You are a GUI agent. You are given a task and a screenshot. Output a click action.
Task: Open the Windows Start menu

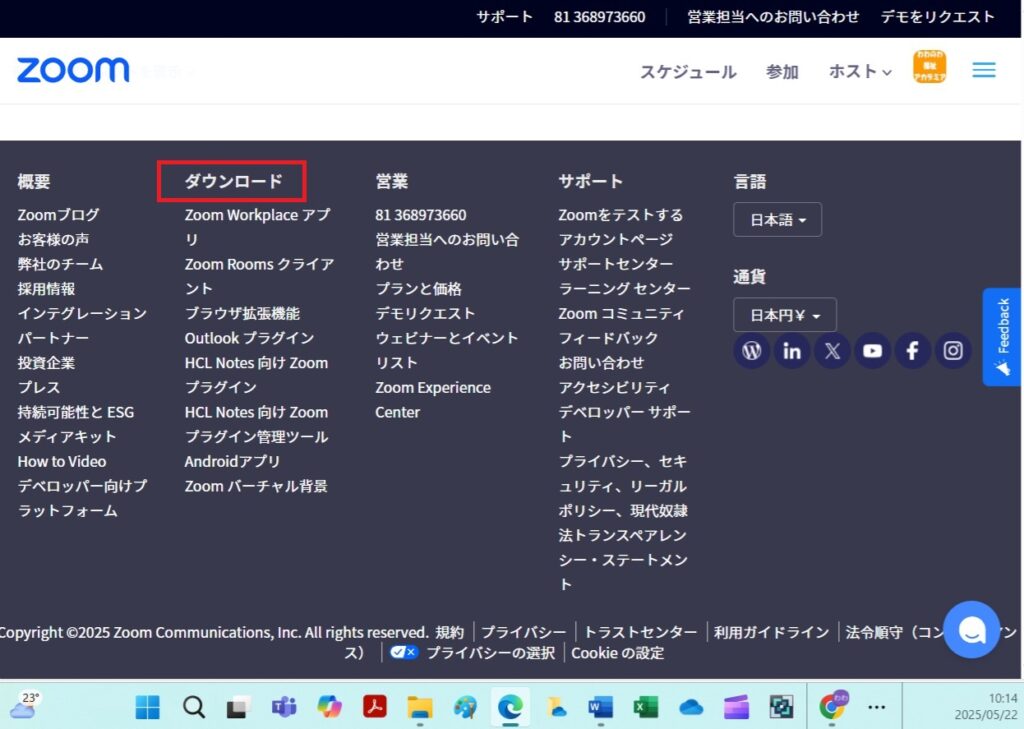148,707
